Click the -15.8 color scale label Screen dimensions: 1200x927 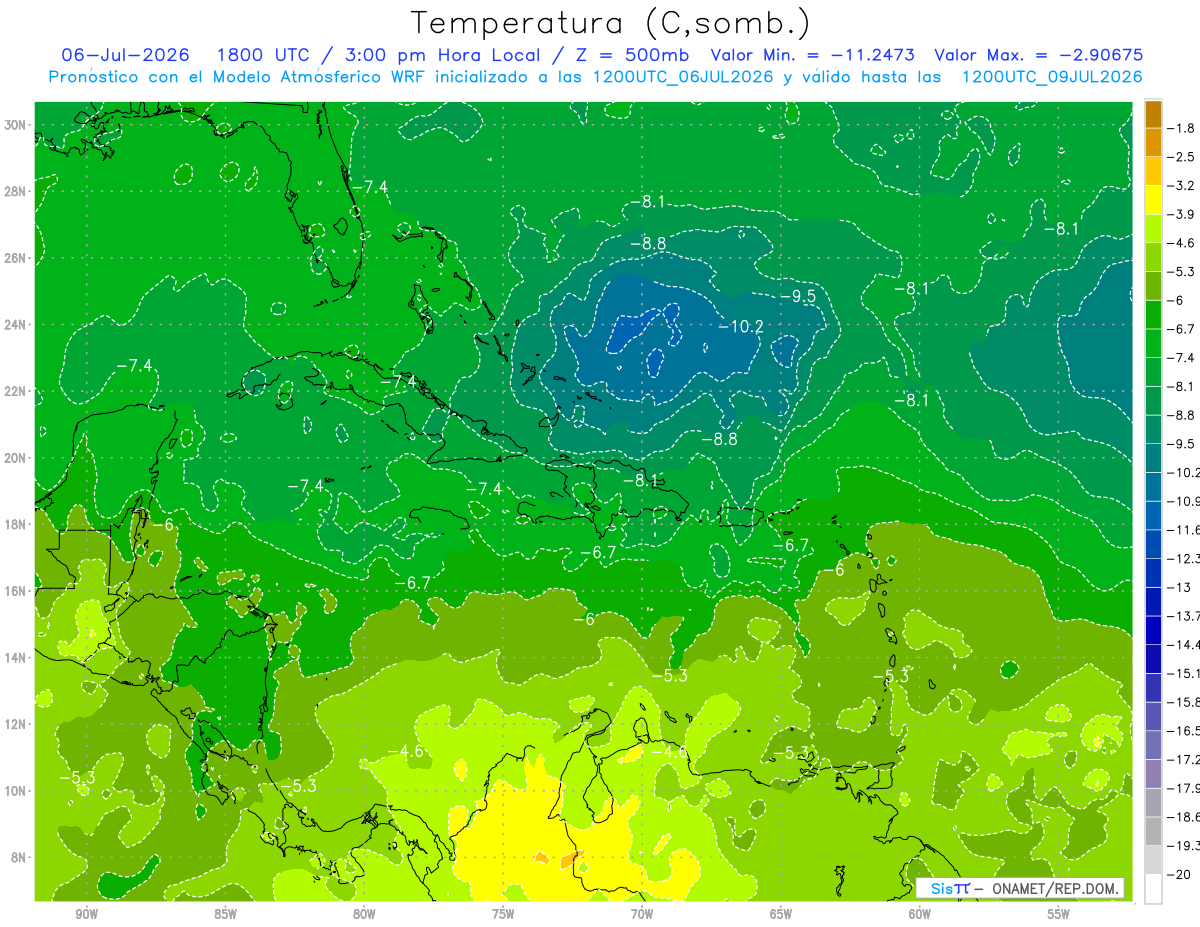tap(1183, 702)
